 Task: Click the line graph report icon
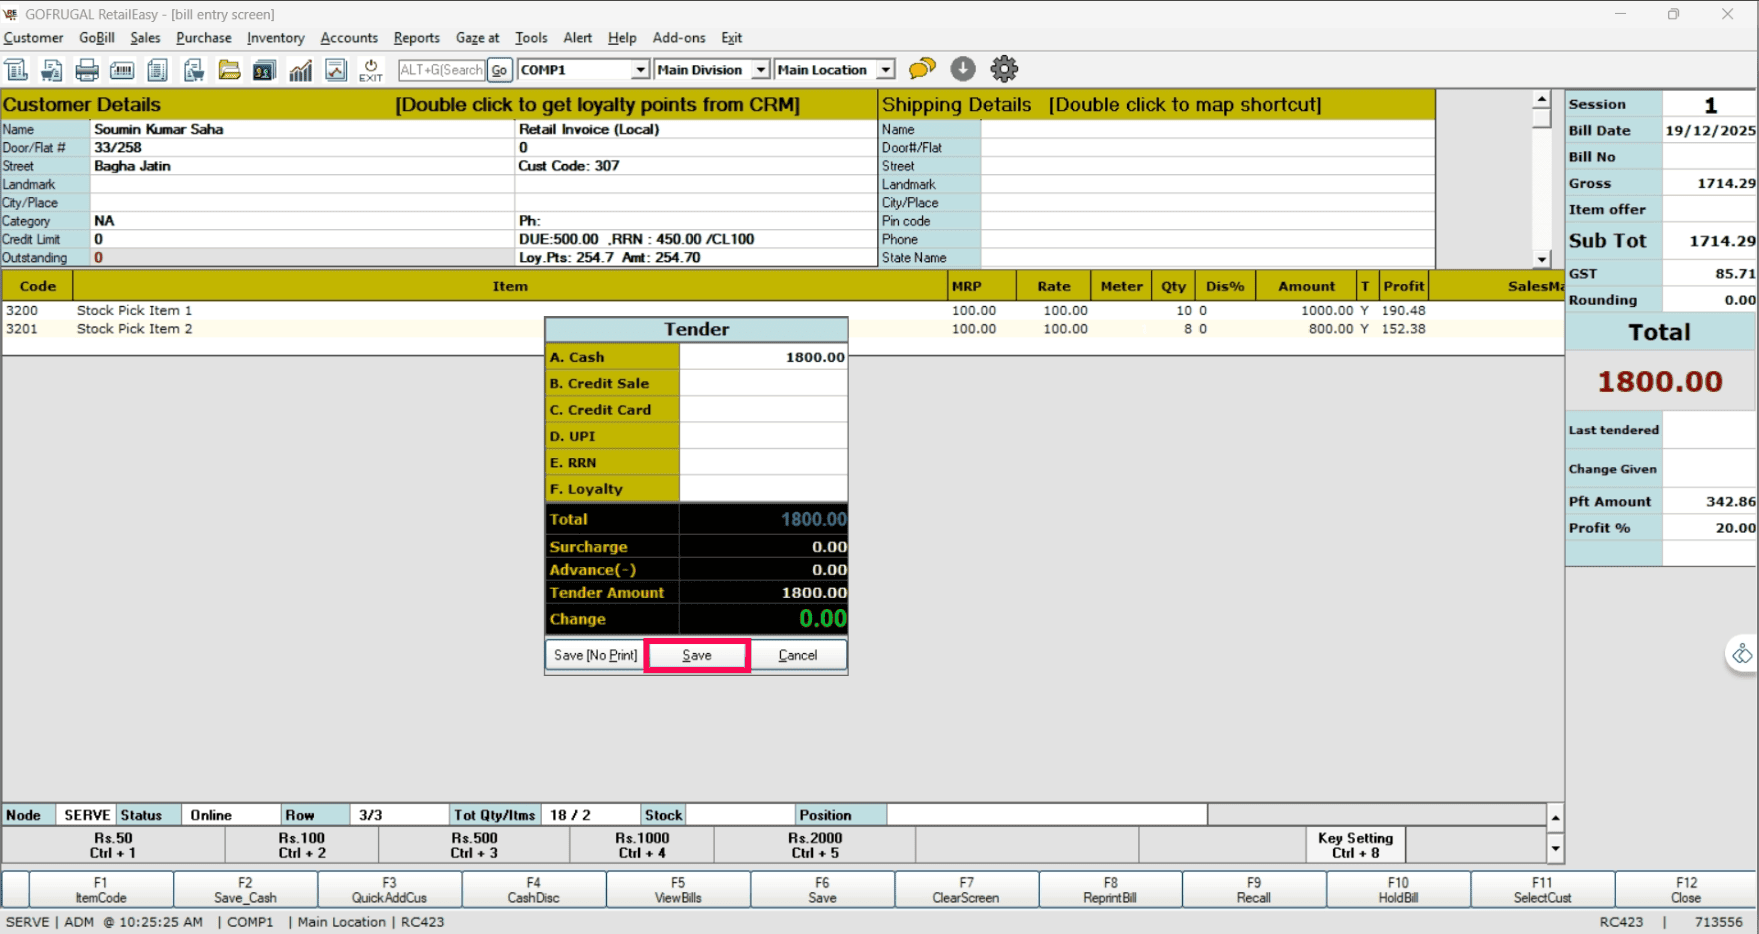click(336, 70)
